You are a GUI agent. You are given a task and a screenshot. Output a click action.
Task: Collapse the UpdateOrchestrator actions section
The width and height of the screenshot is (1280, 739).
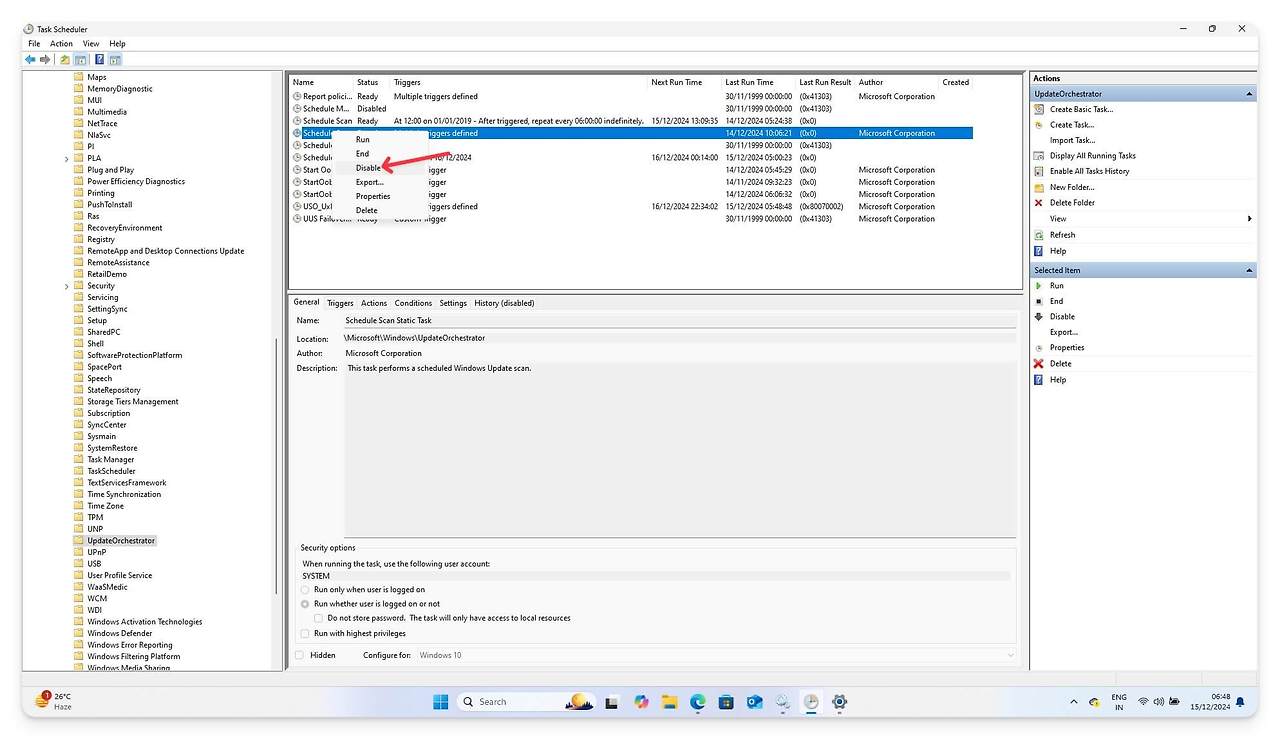pyautogui.click(x=1249, y=94)
